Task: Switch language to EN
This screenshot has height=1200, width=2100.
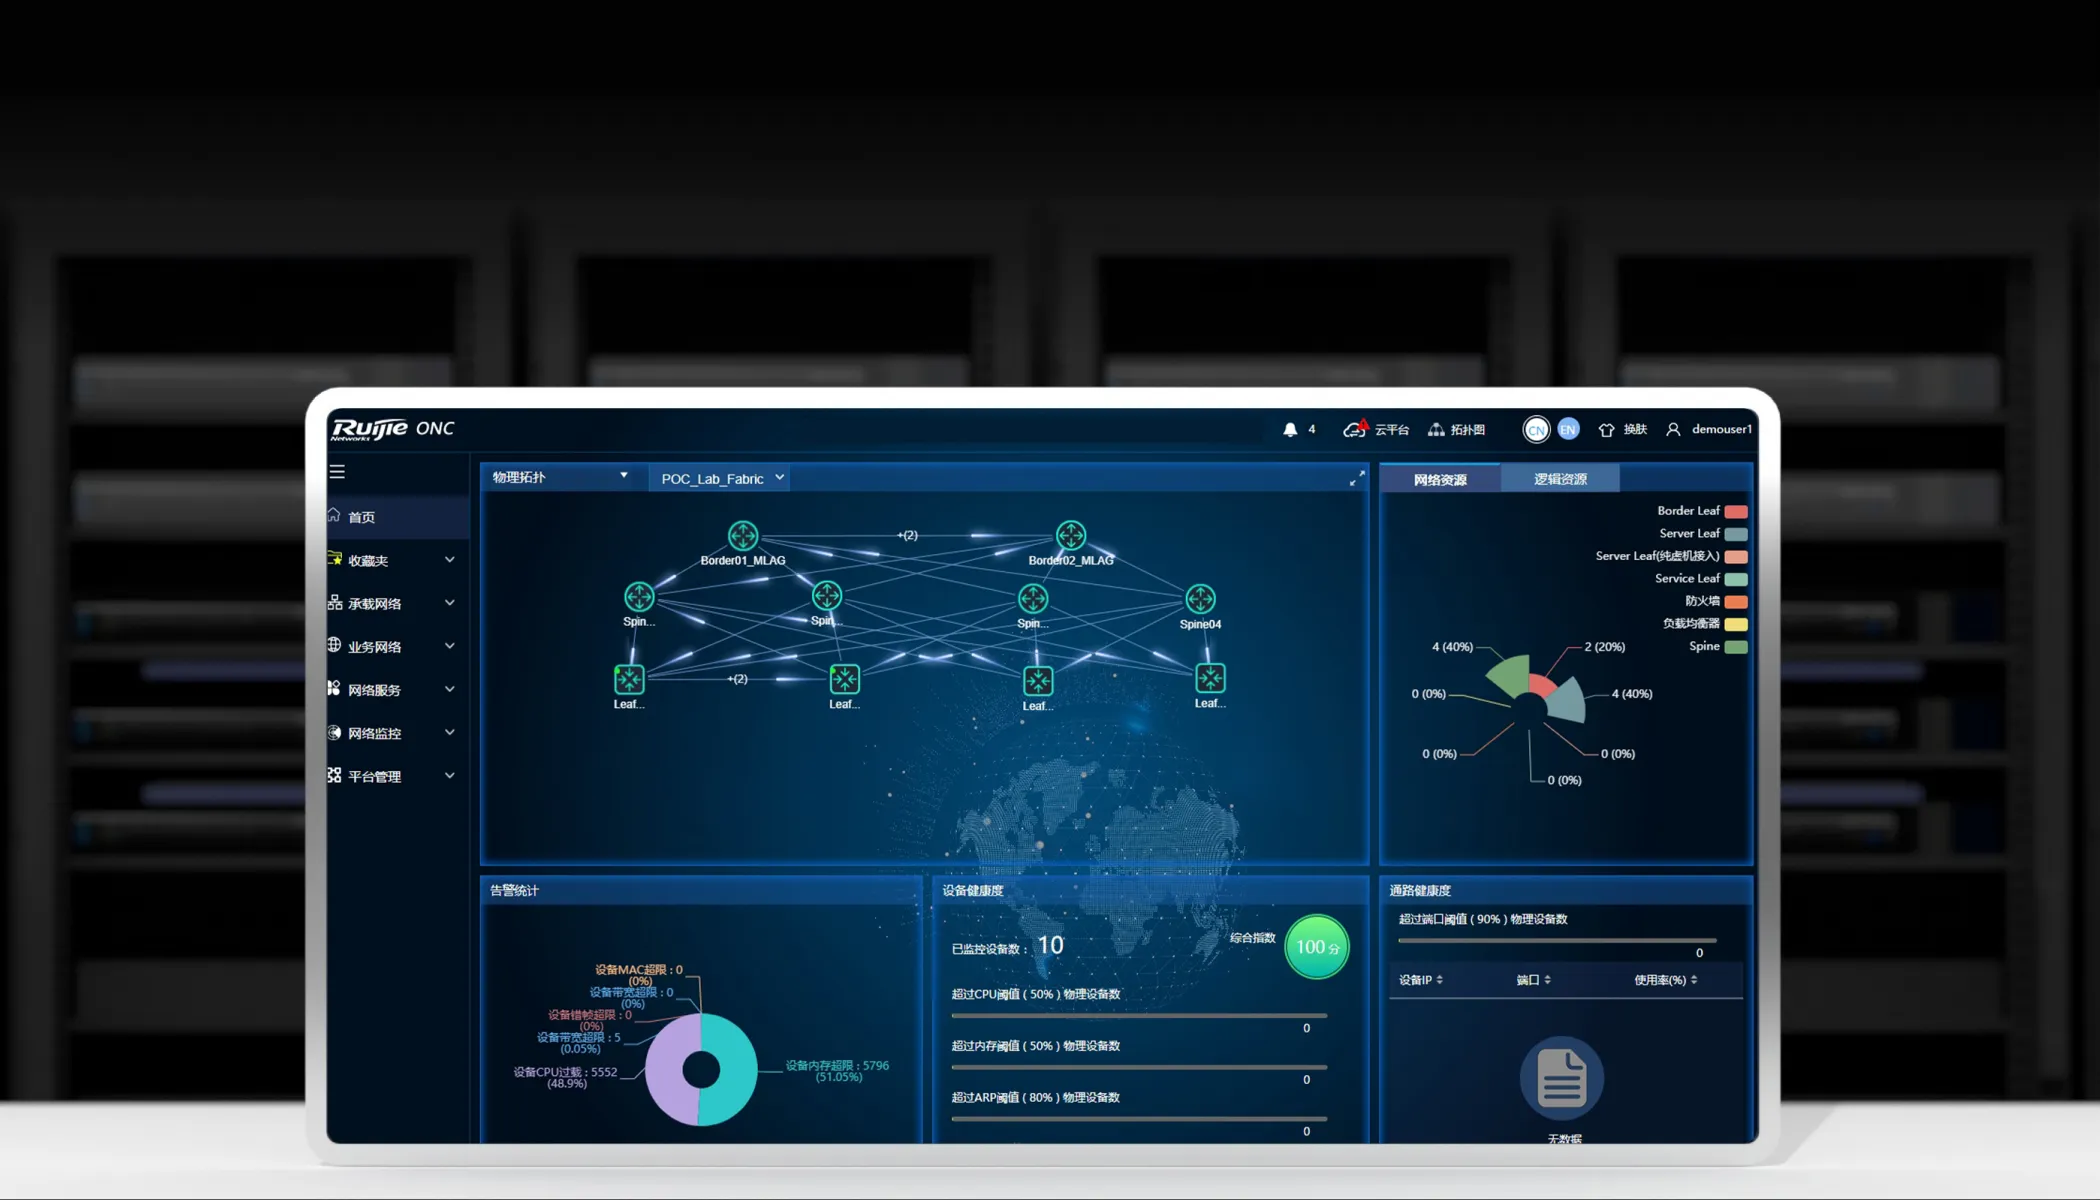Action: [x=1568, y=429]
